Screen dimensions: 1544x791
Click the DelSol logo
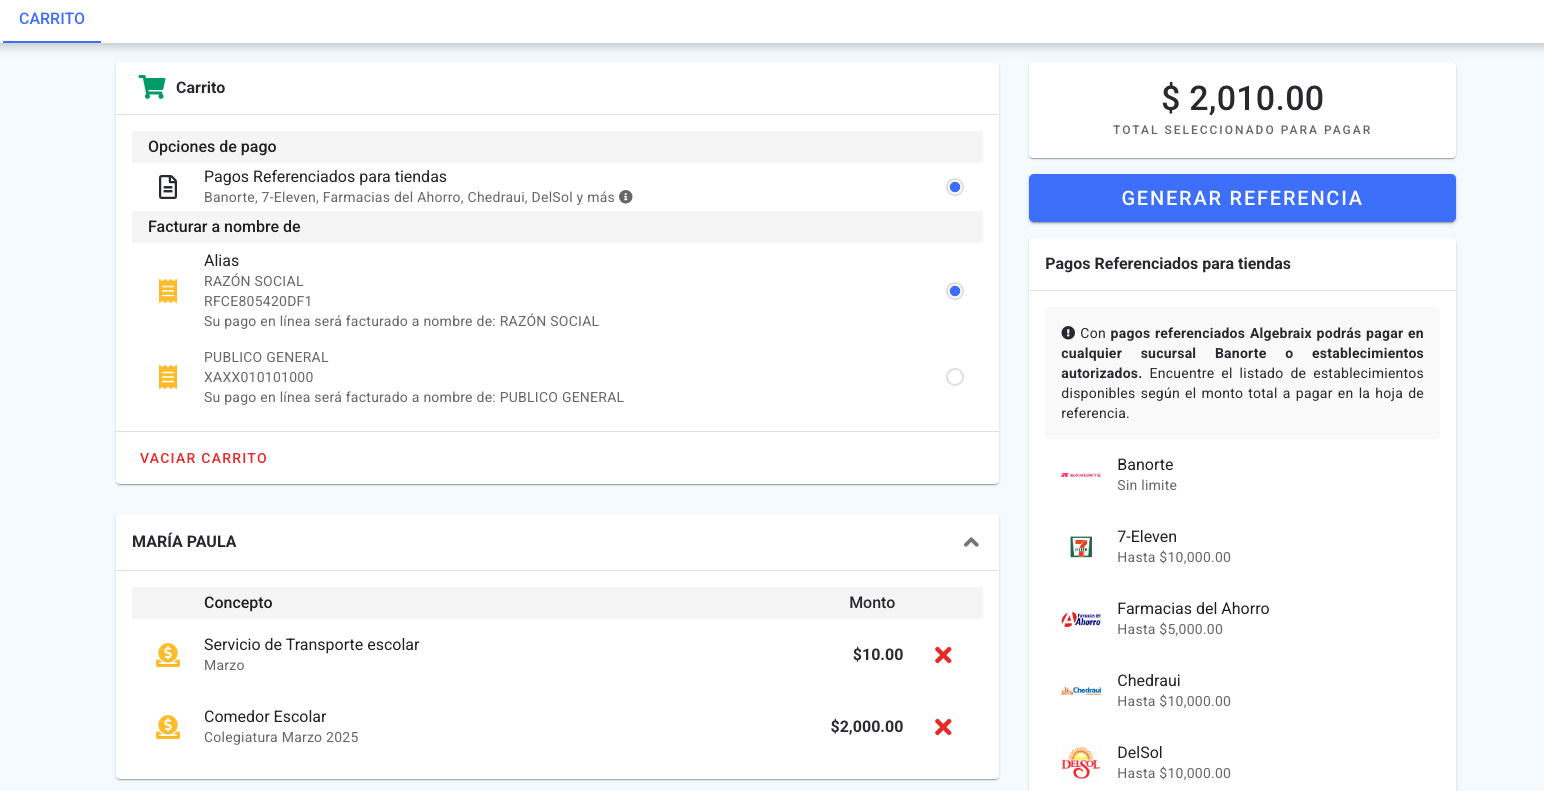[x=1081, y=763]
